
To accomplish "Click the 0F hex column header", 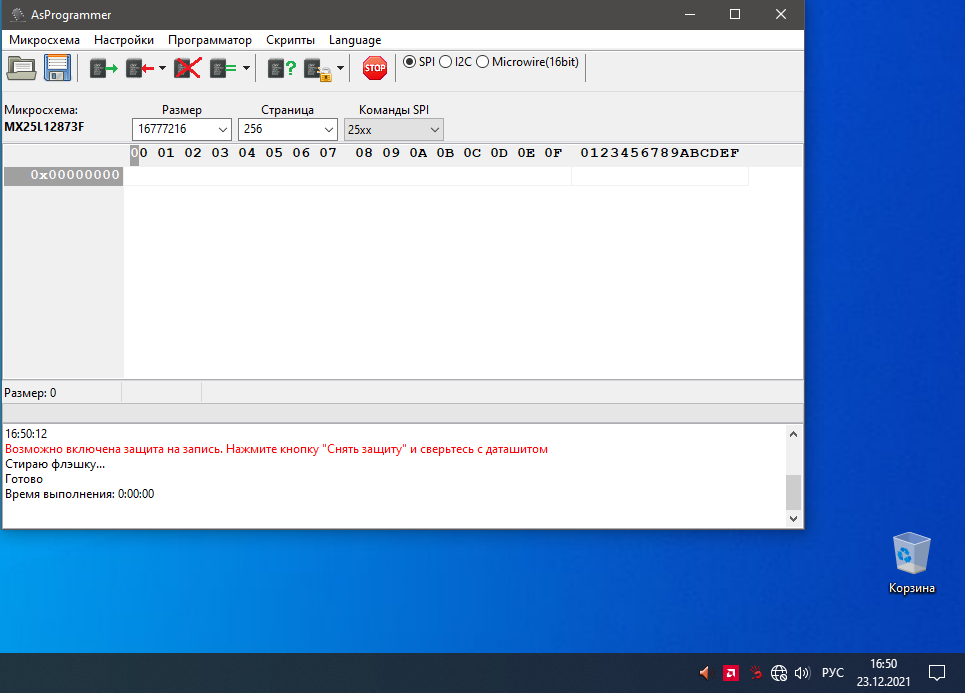I will click(x=553, y=153).
